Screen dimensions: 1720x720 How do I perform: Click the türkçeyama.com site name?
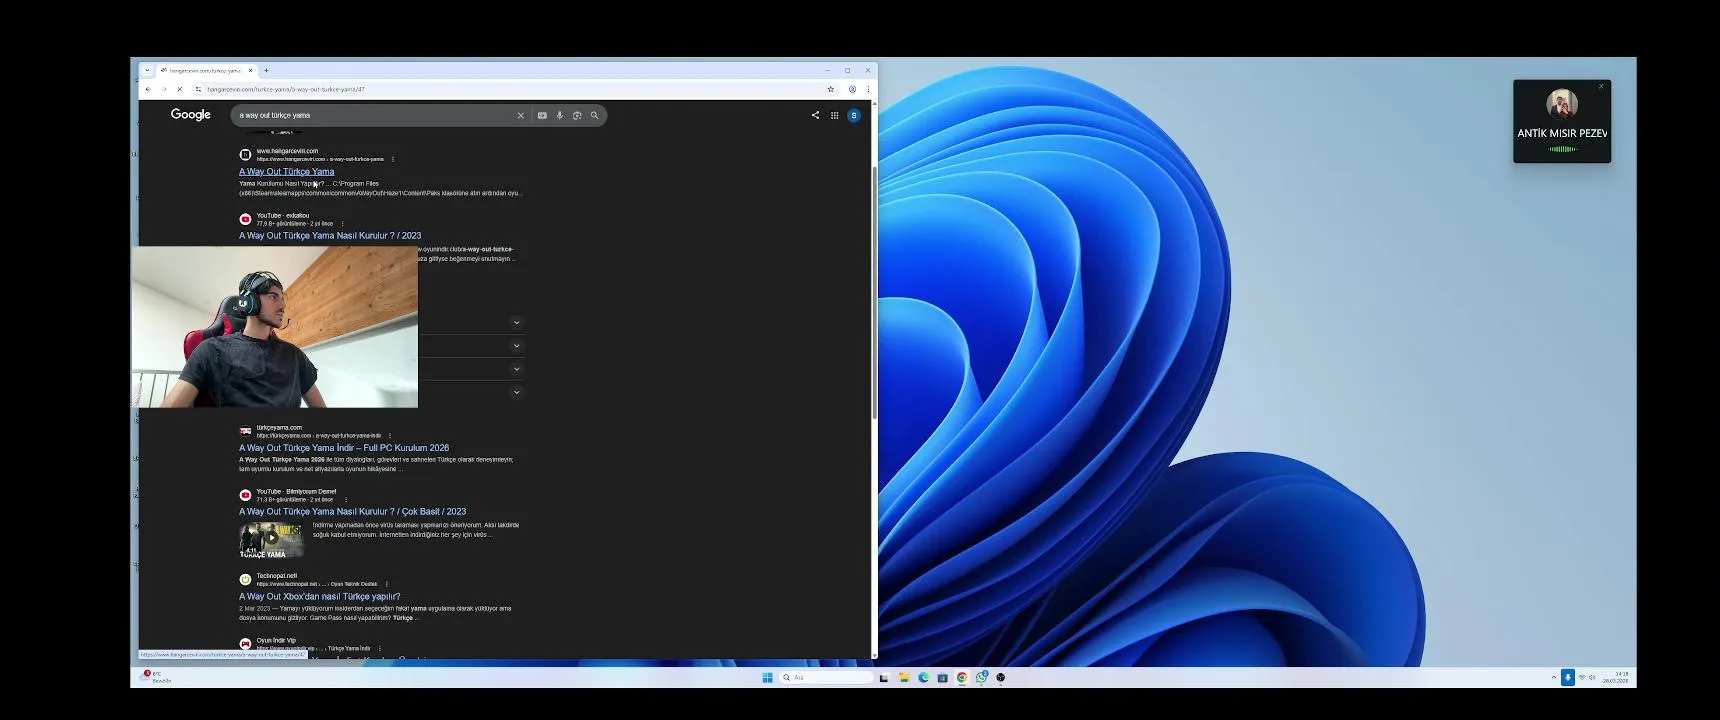(279, 428)
